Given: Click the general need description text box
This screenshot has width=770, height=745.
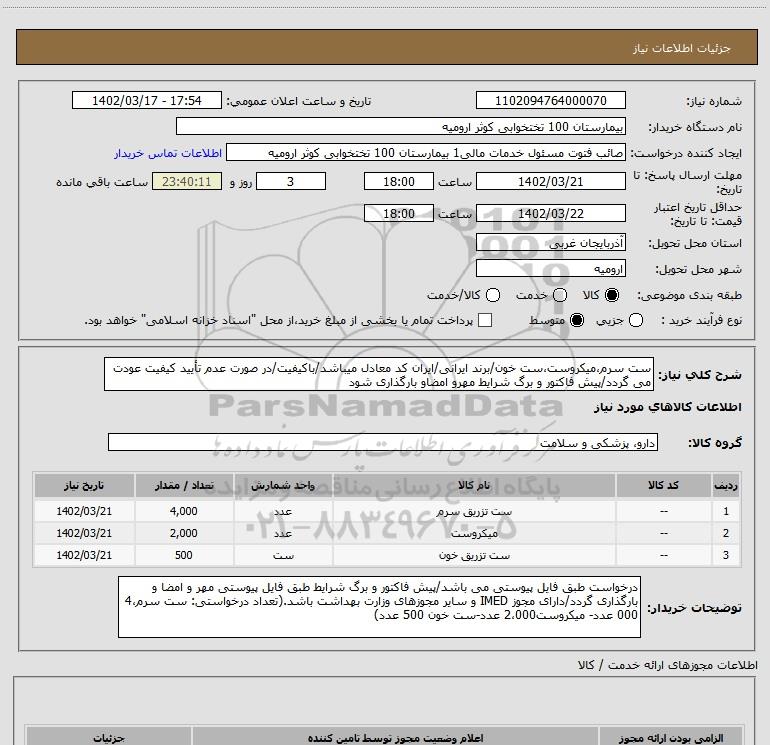Looking at the screenshot, I should coord(379,374).
